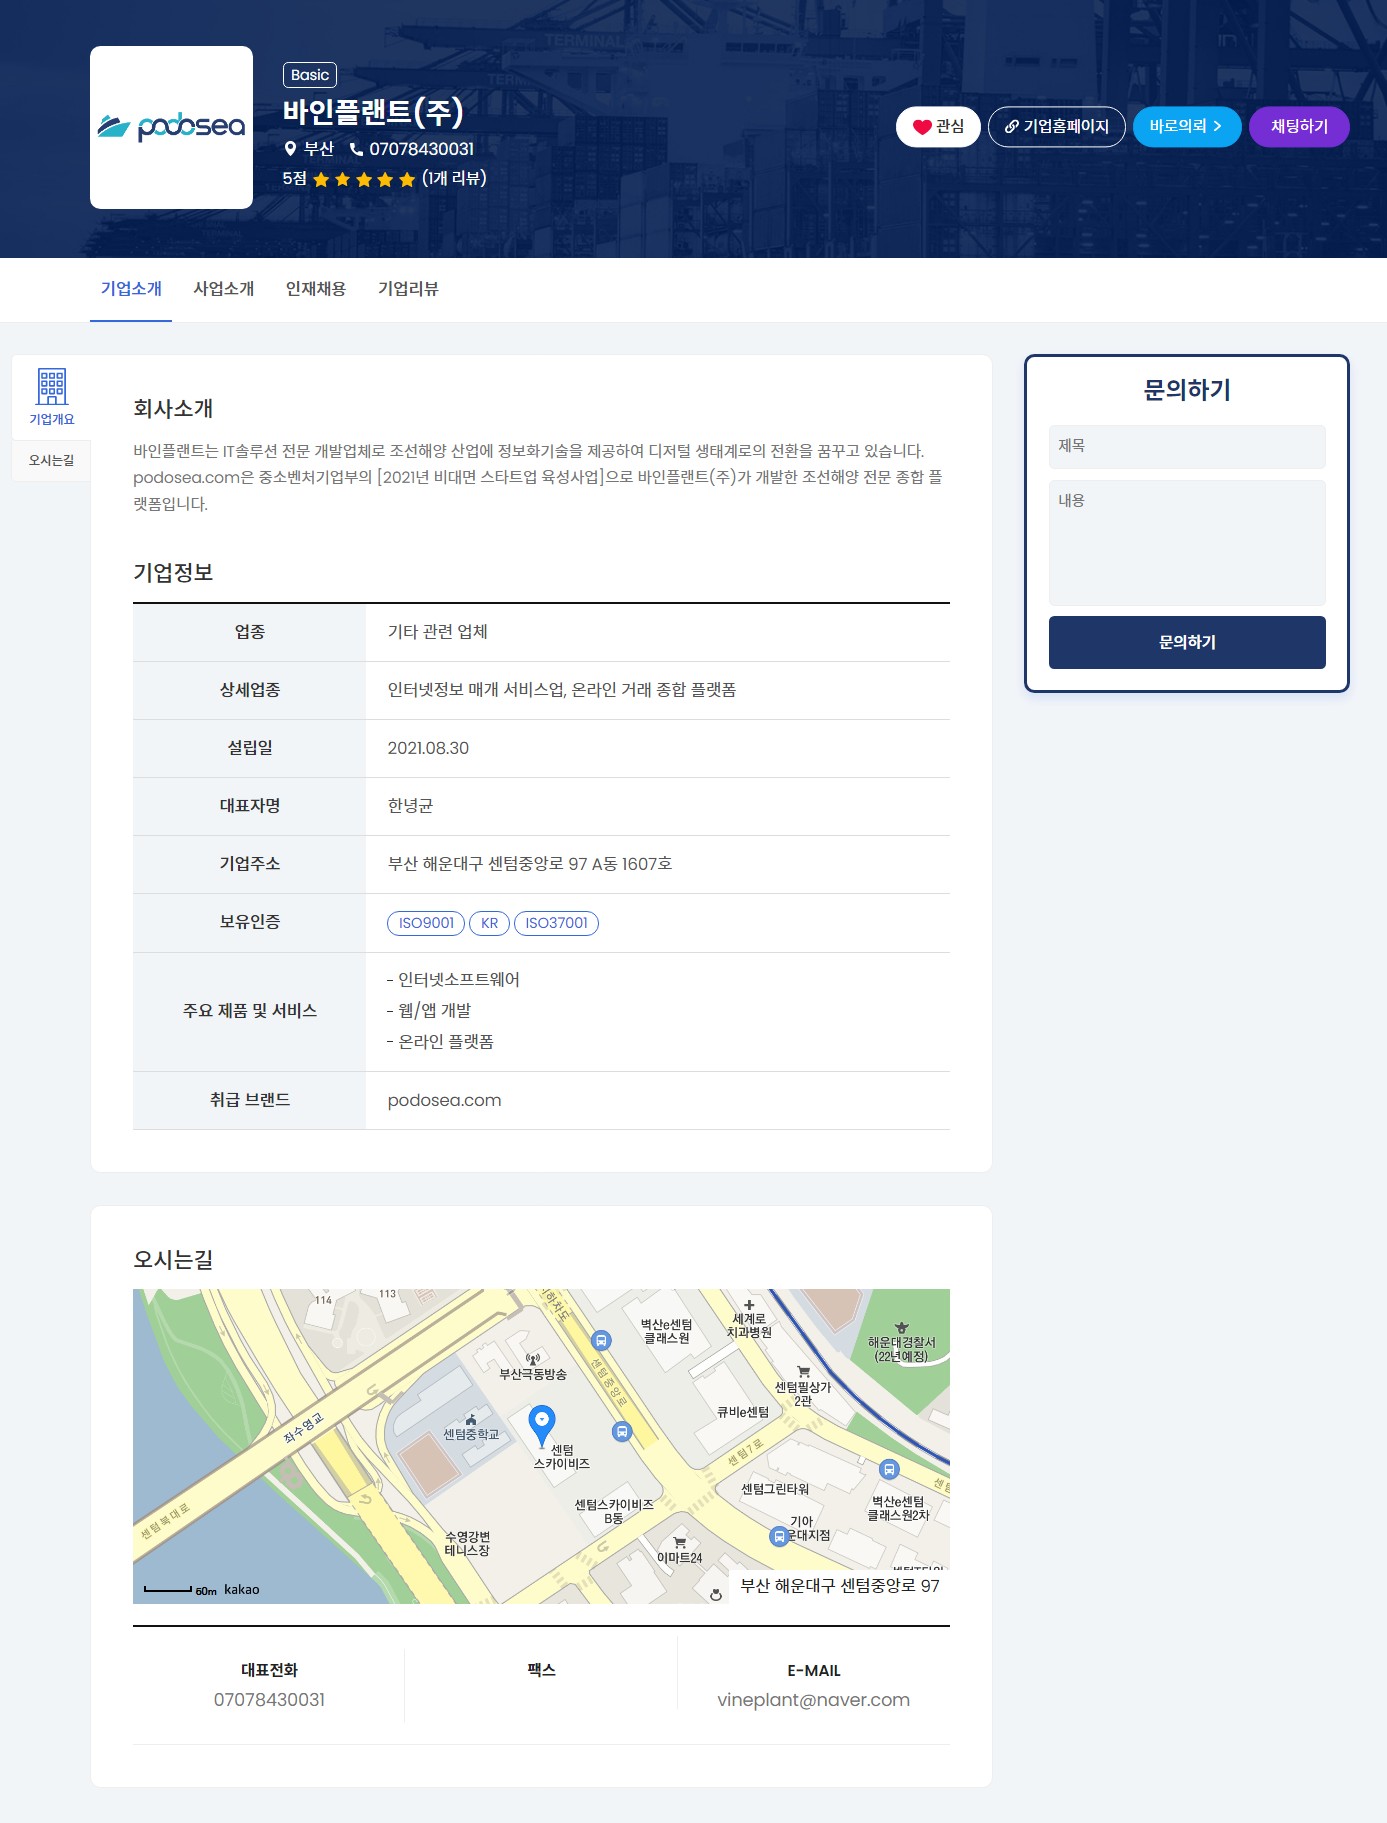Click the ISO37001 certification tag
Viewport: 1387px width, 1823px height.
click(x=556, y=923)
